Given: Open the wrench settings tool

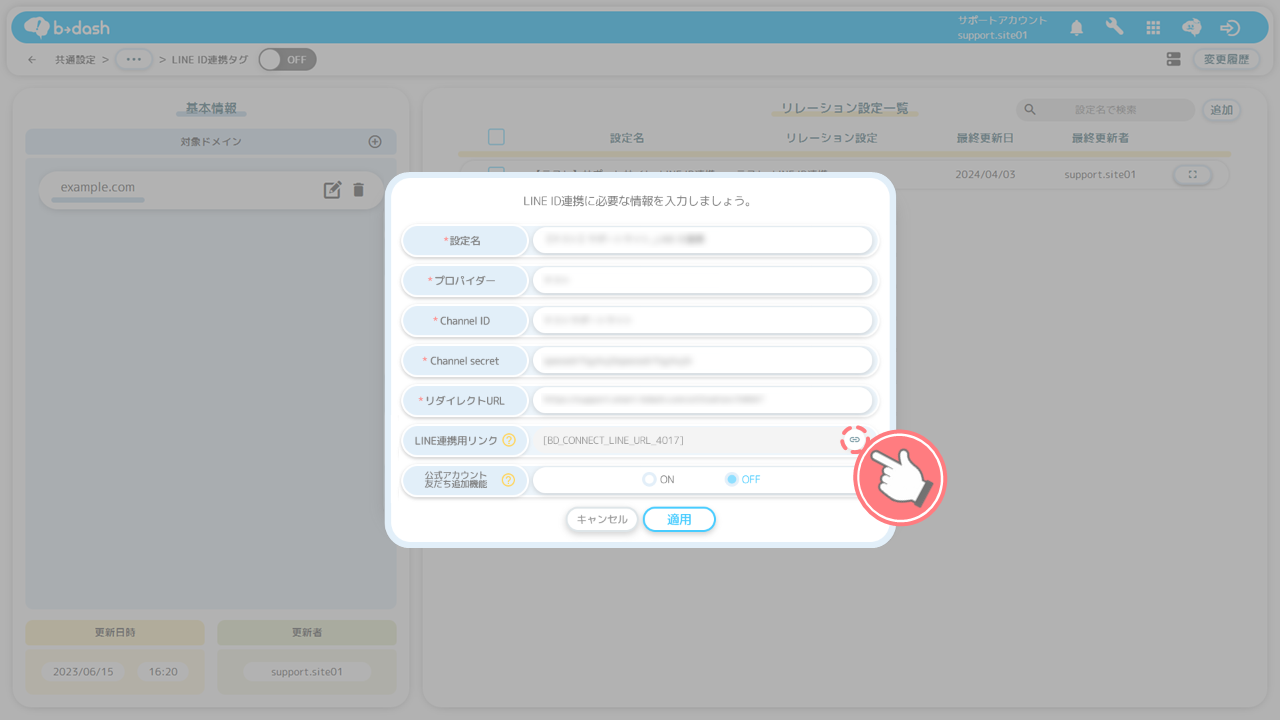Looking at the screenshot, I should click(1114, 28).
